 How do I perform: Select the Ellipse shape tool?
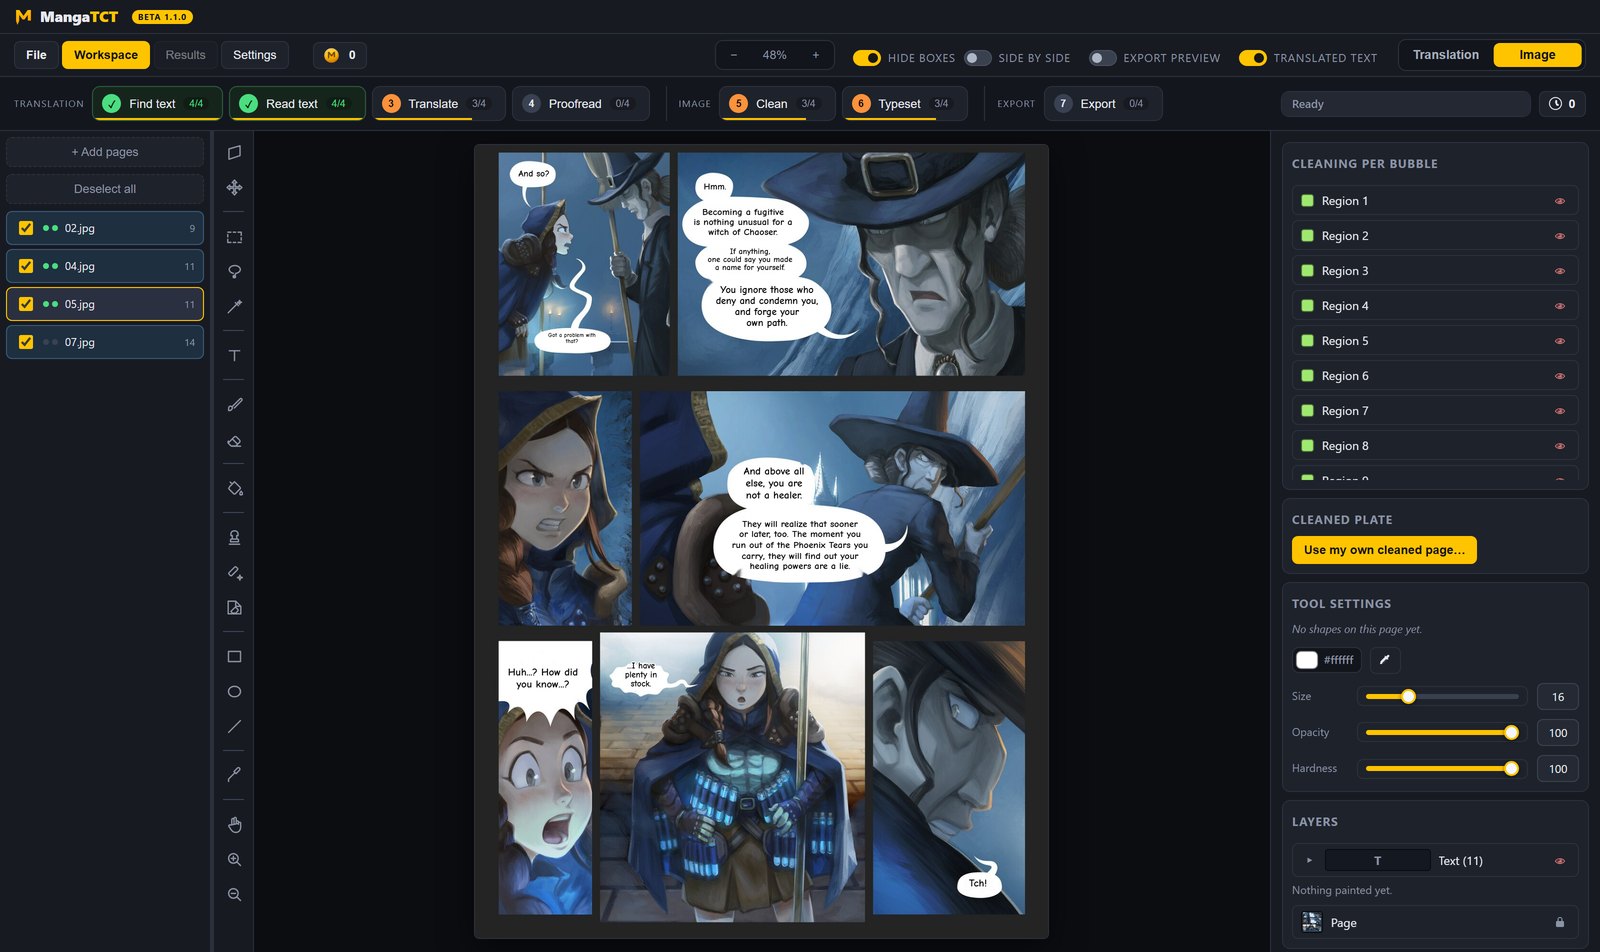coord(234,692)
